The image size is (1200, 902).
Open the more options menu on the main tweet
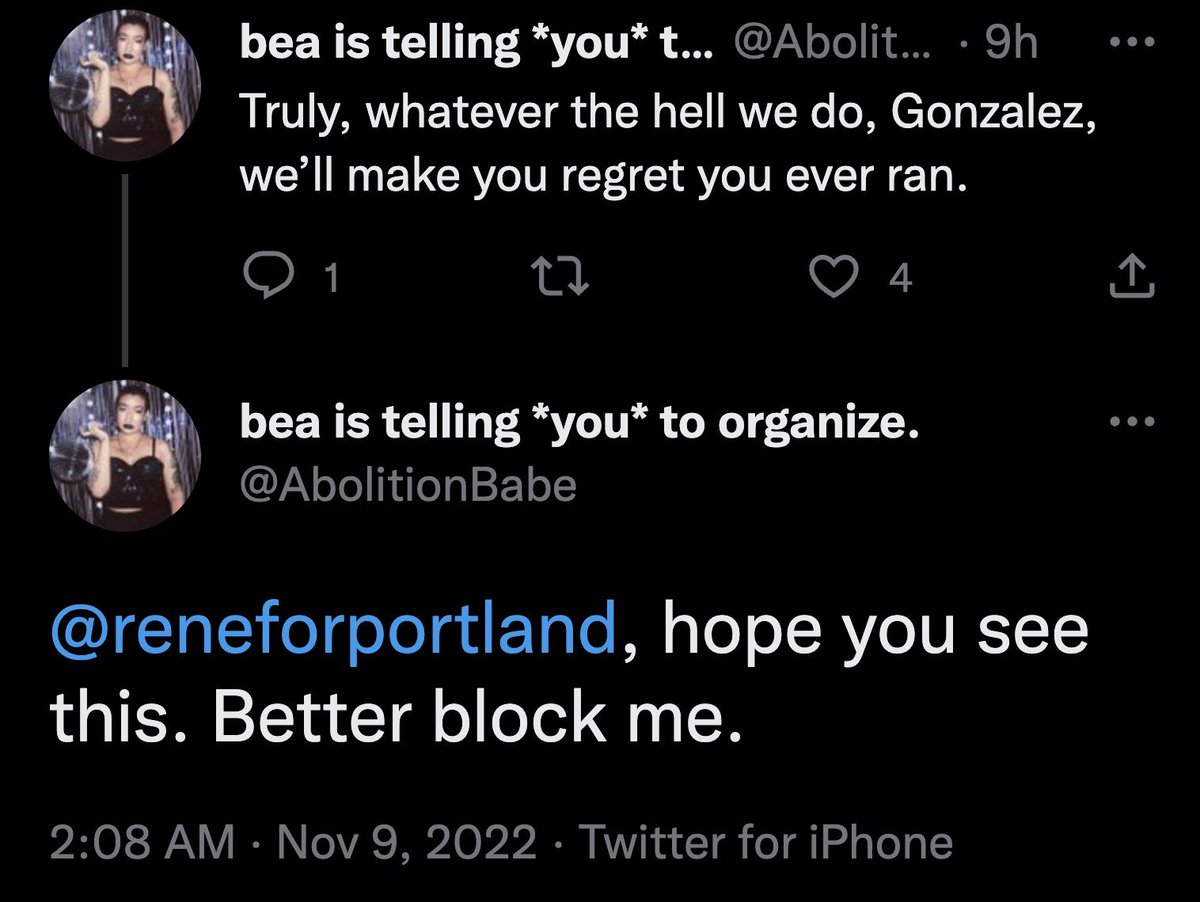pyautogui.click(x=1132, y=423)
